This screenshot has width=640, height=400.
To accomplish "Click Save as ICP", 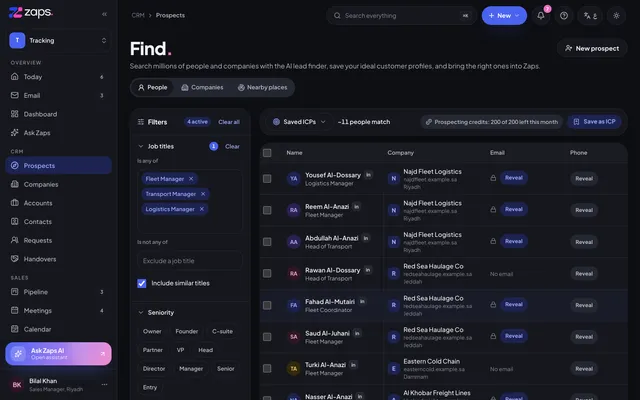I will pyautogui.click(x=594, y=122).
